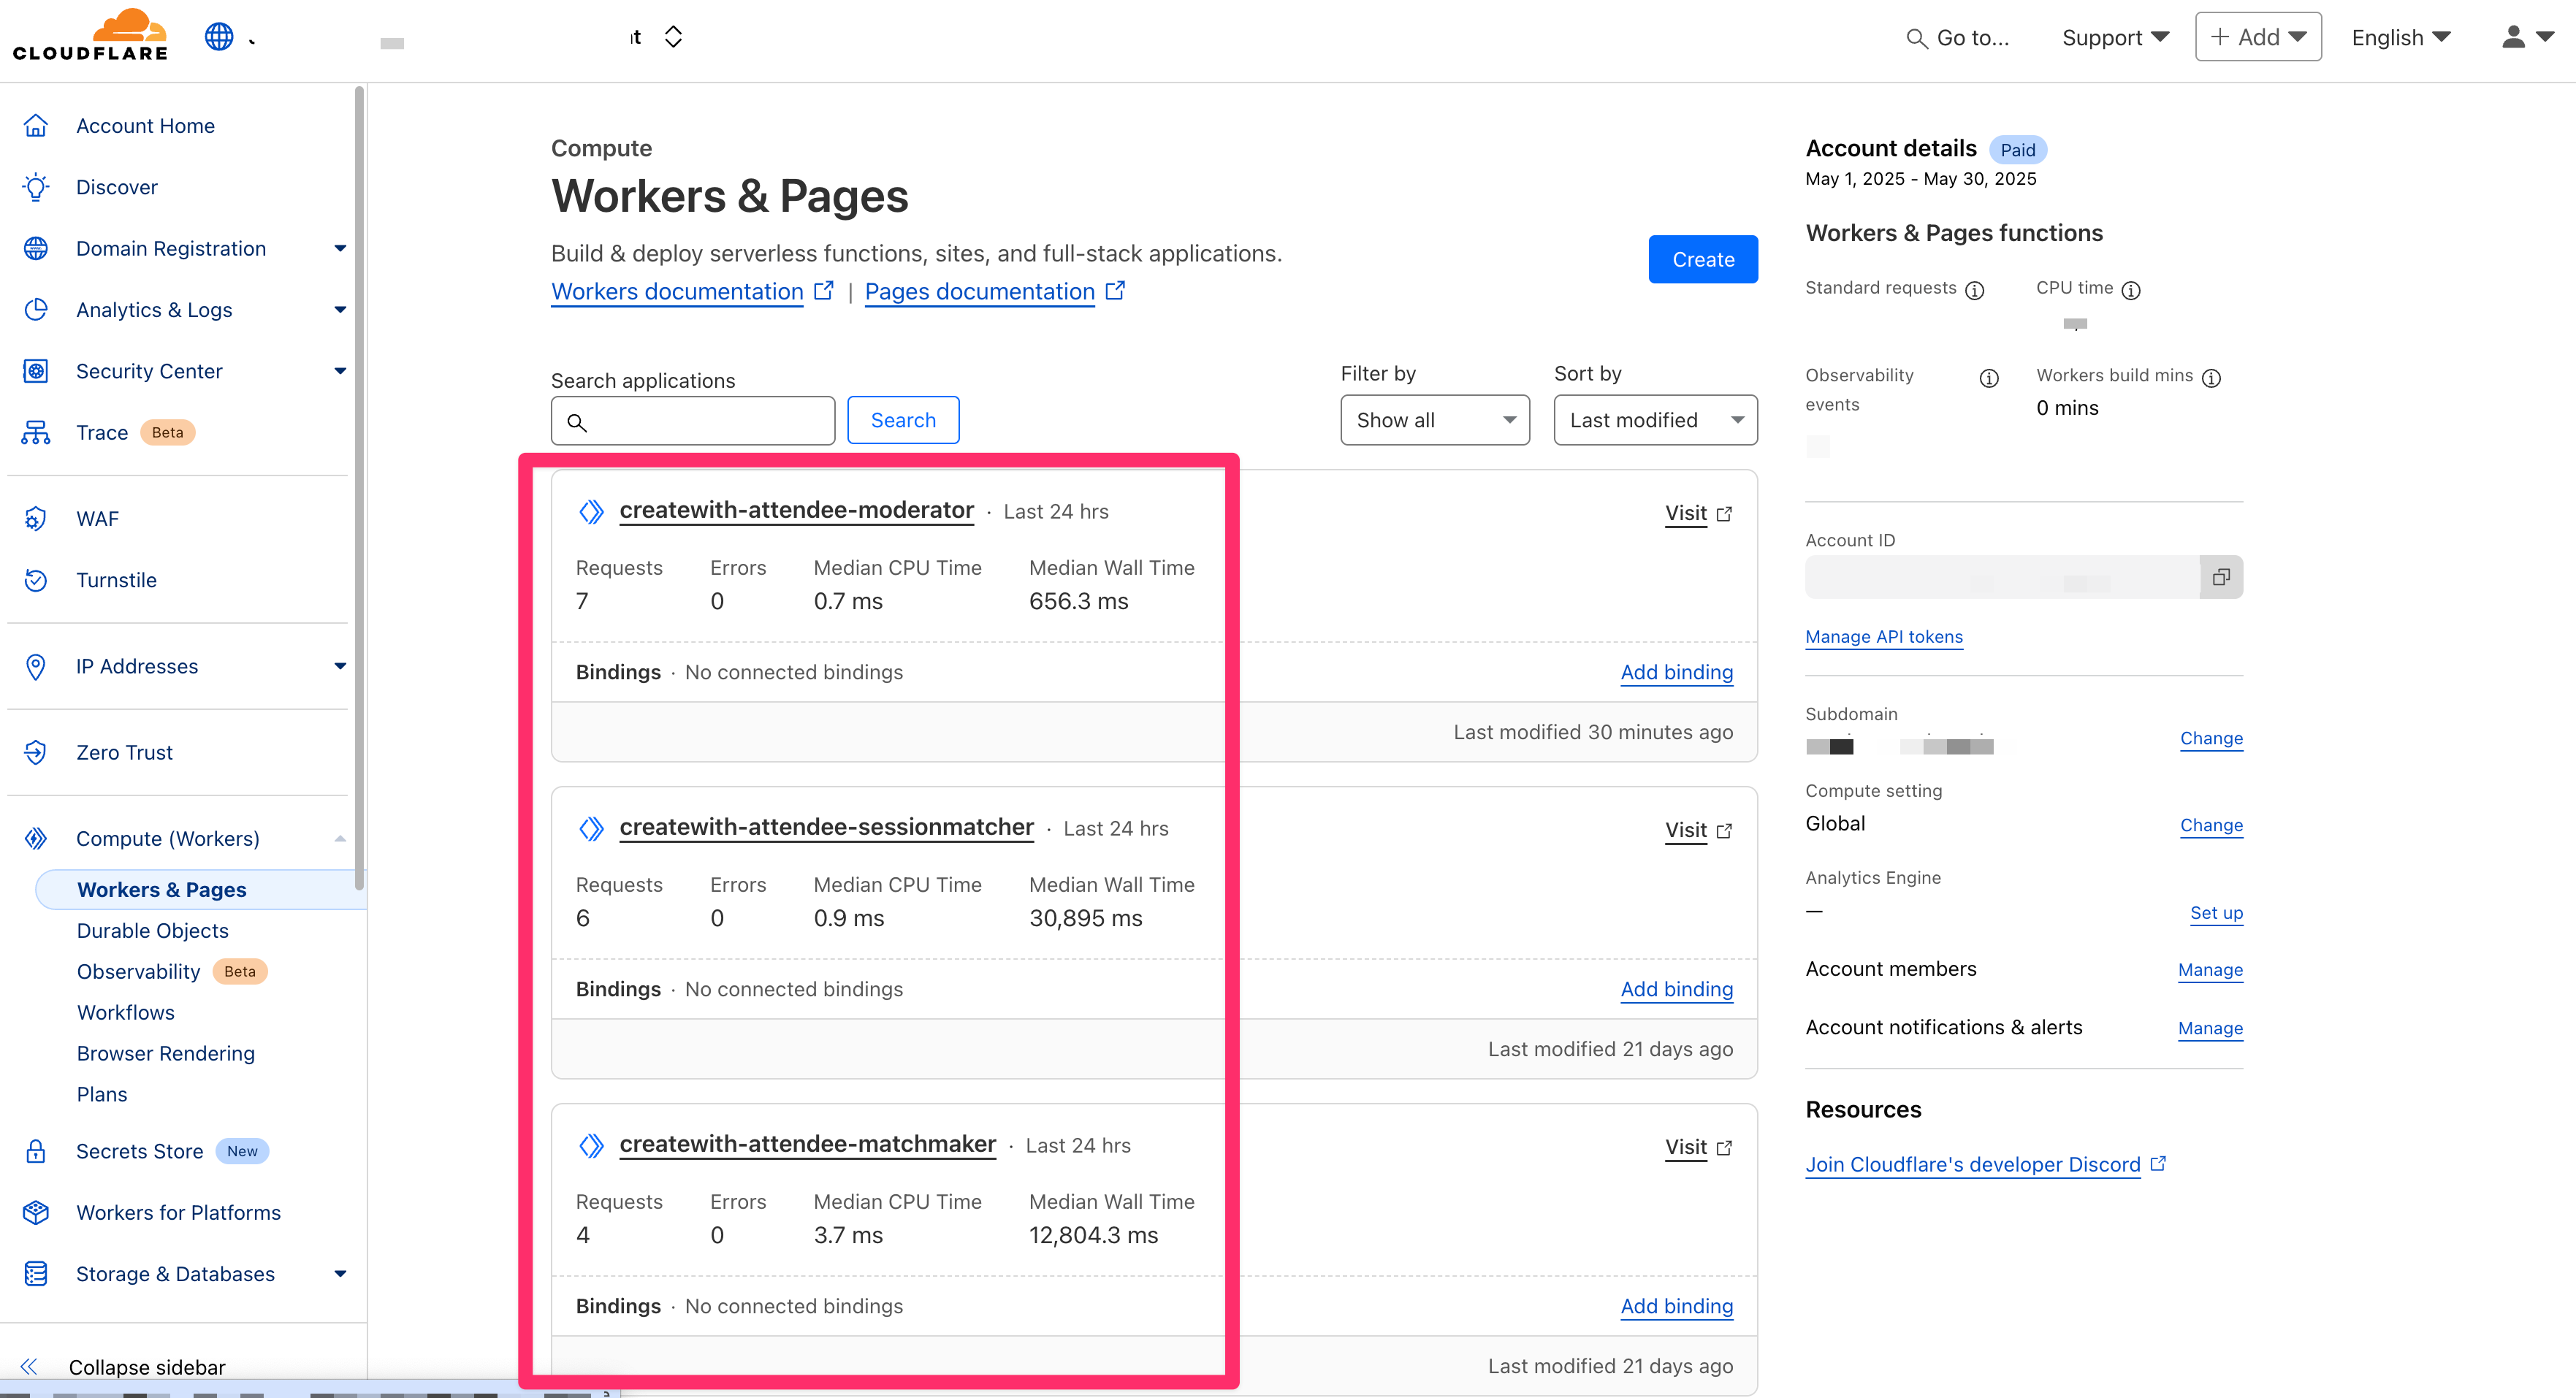Open createwith-attendee-sessionmatcher worker

826,827
